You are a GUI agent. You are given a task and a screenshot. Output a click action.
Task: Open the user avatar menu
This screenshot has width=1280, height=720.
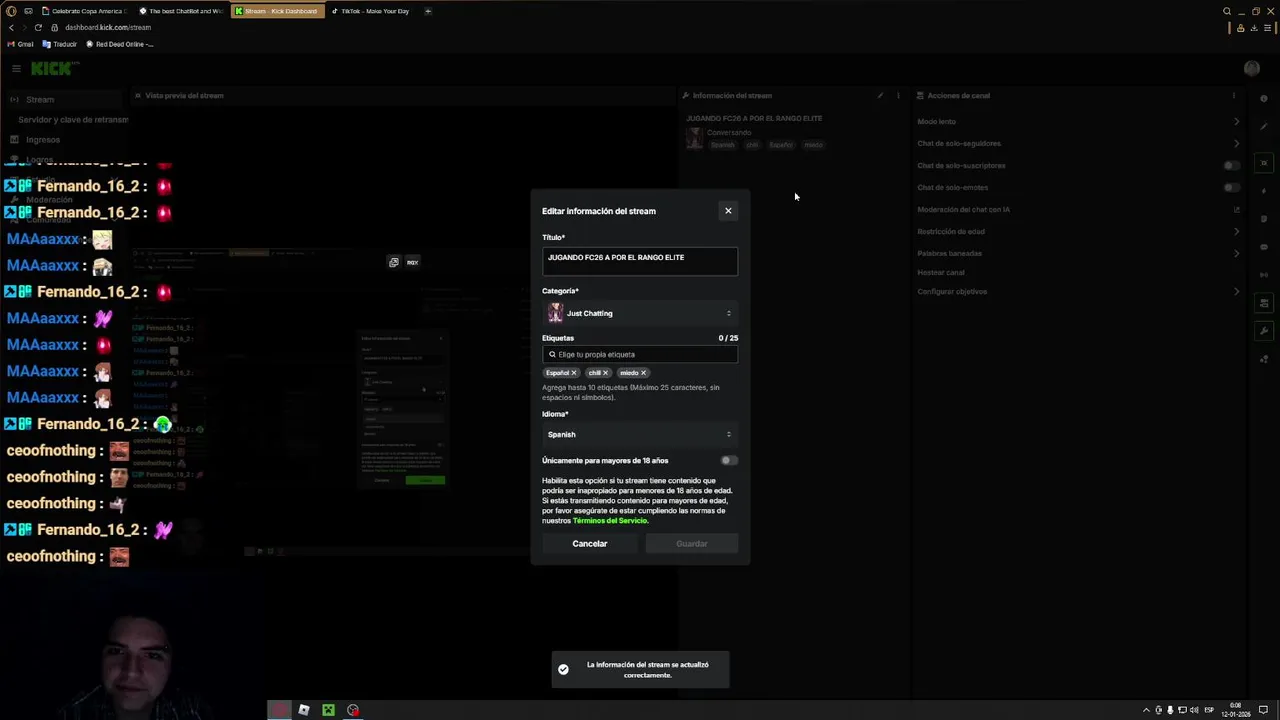(x=1251, y=68)
